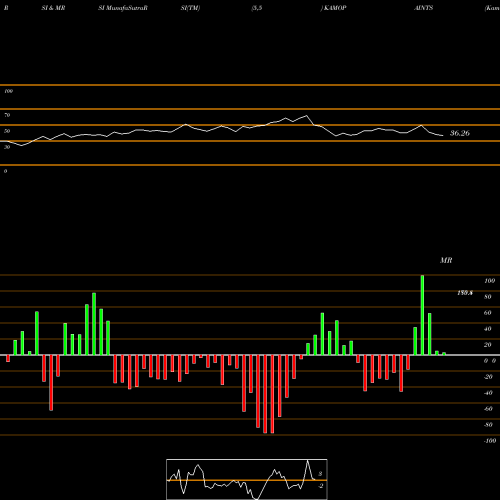Screen dimensions: 500x500
Task: Click the RSI axis label 50
Action: tap(7, 131)
